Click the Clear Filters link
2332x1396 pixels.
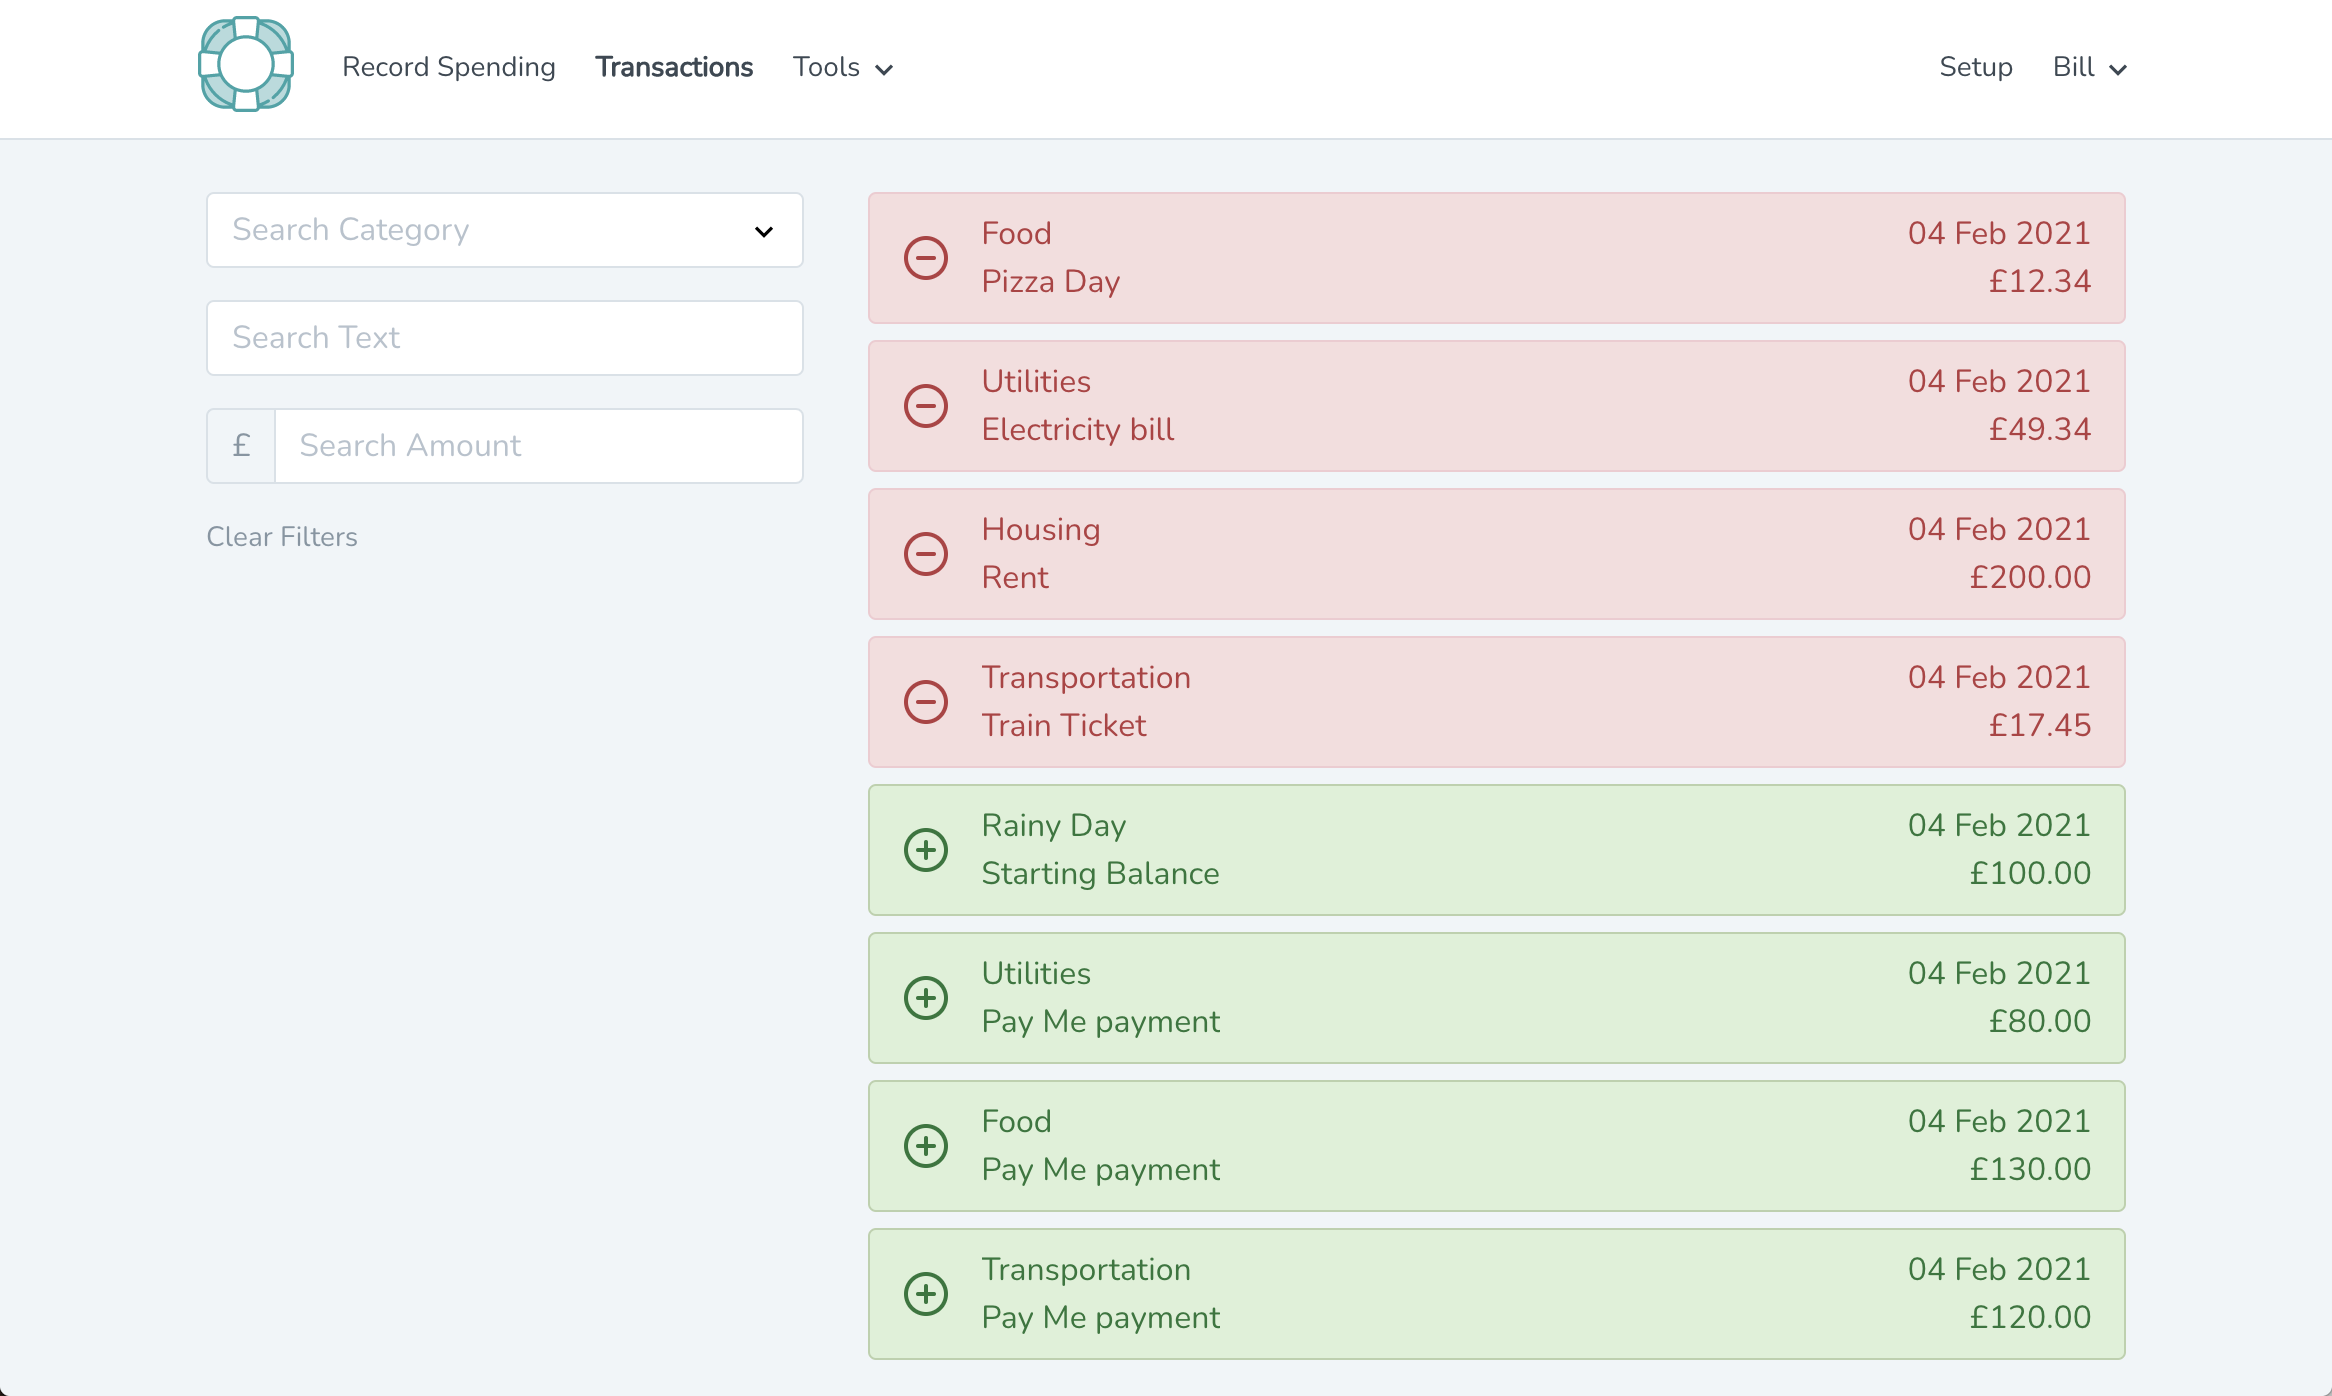pos(282,537)
